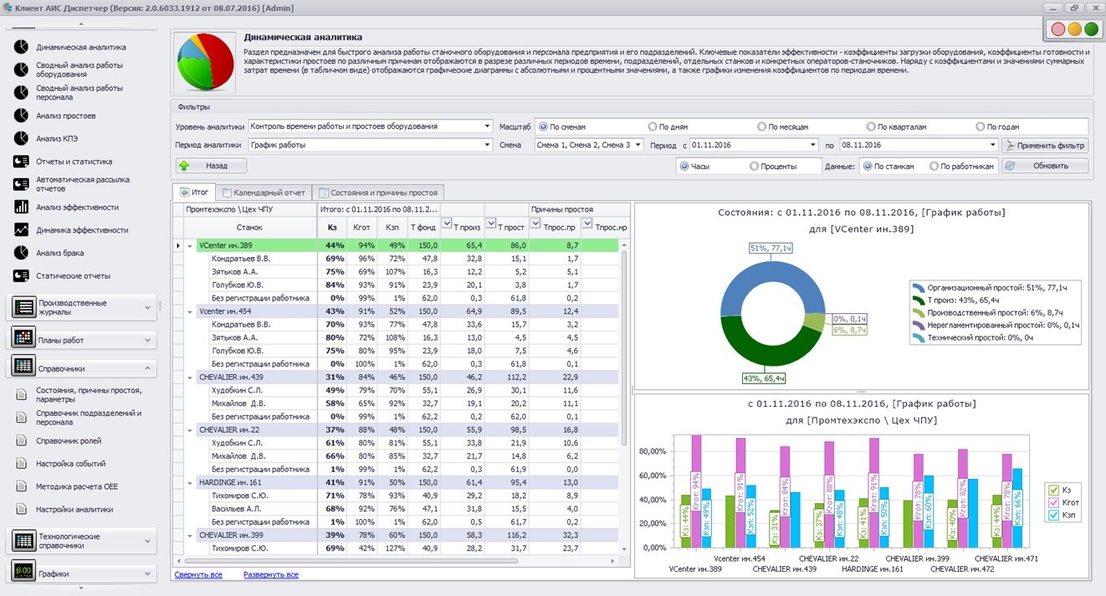The image size is (1106, 596).
Task: Click Отчеты и статистика icon
Action: pyautogui.click(x=21, y=162)
